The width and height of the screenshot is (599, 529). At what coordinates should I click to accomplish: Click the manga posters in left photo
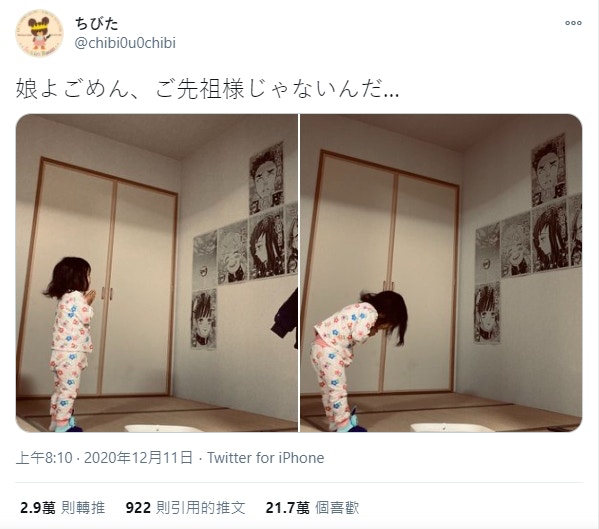coord(244,244)
